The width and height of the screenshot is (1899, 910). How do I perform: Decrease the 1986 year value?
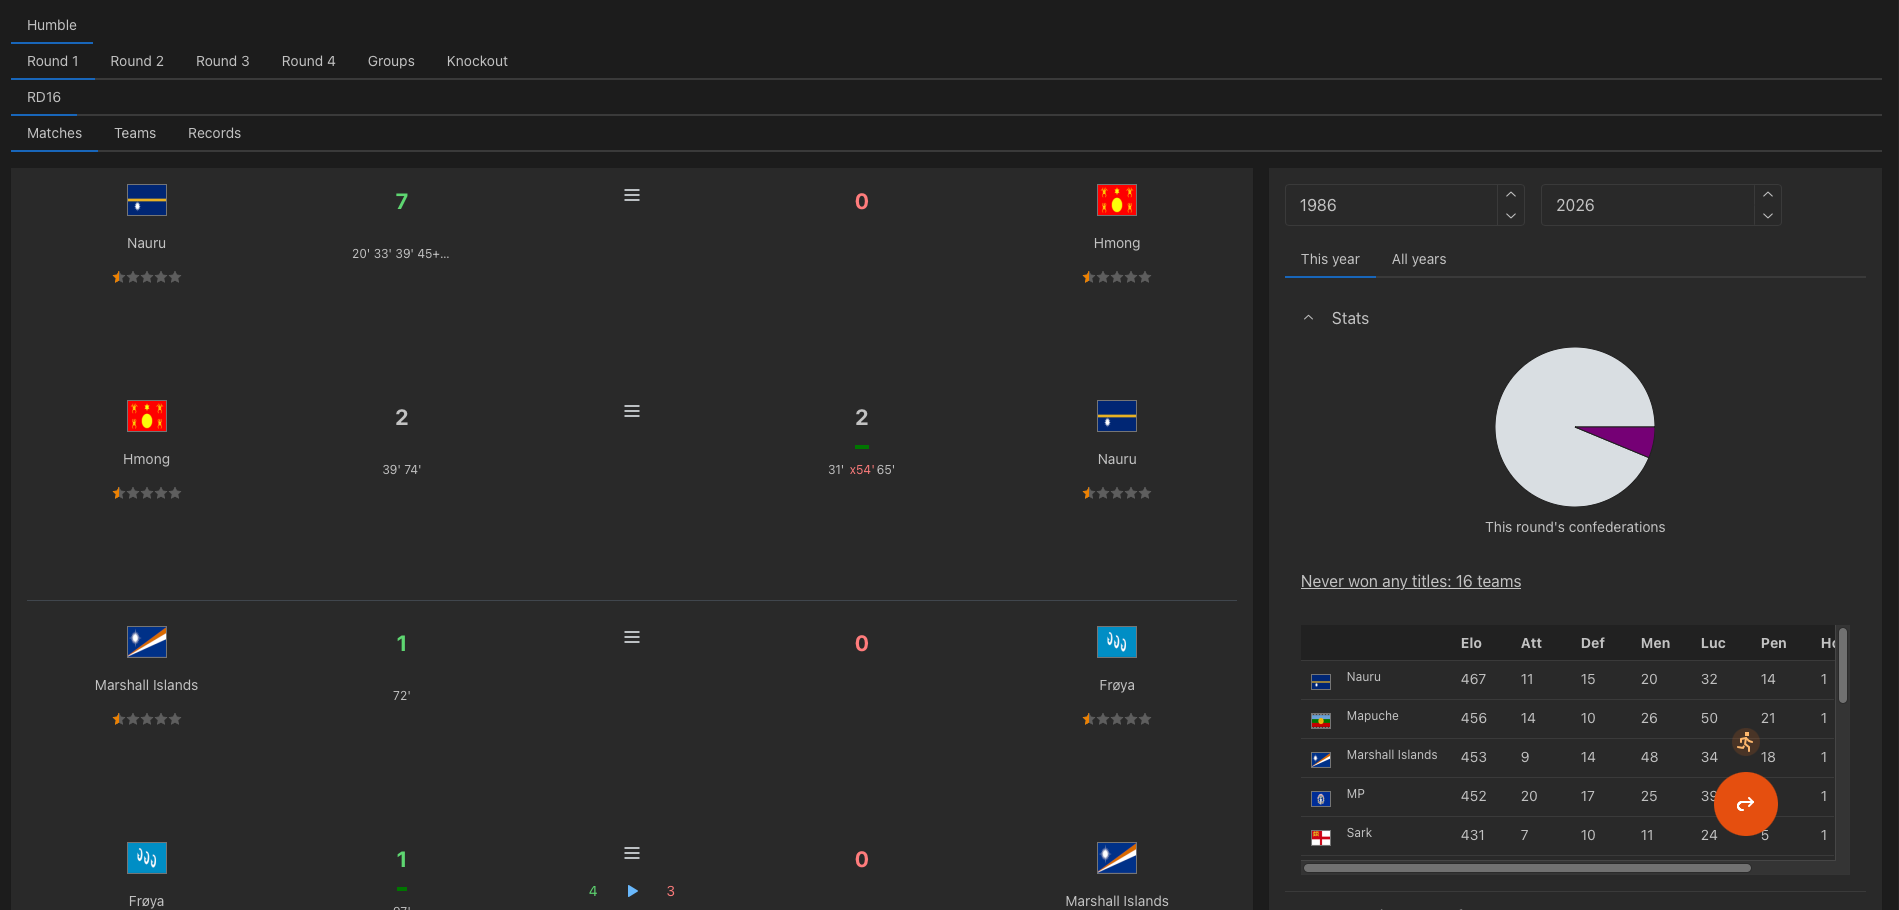(1511, 215)
